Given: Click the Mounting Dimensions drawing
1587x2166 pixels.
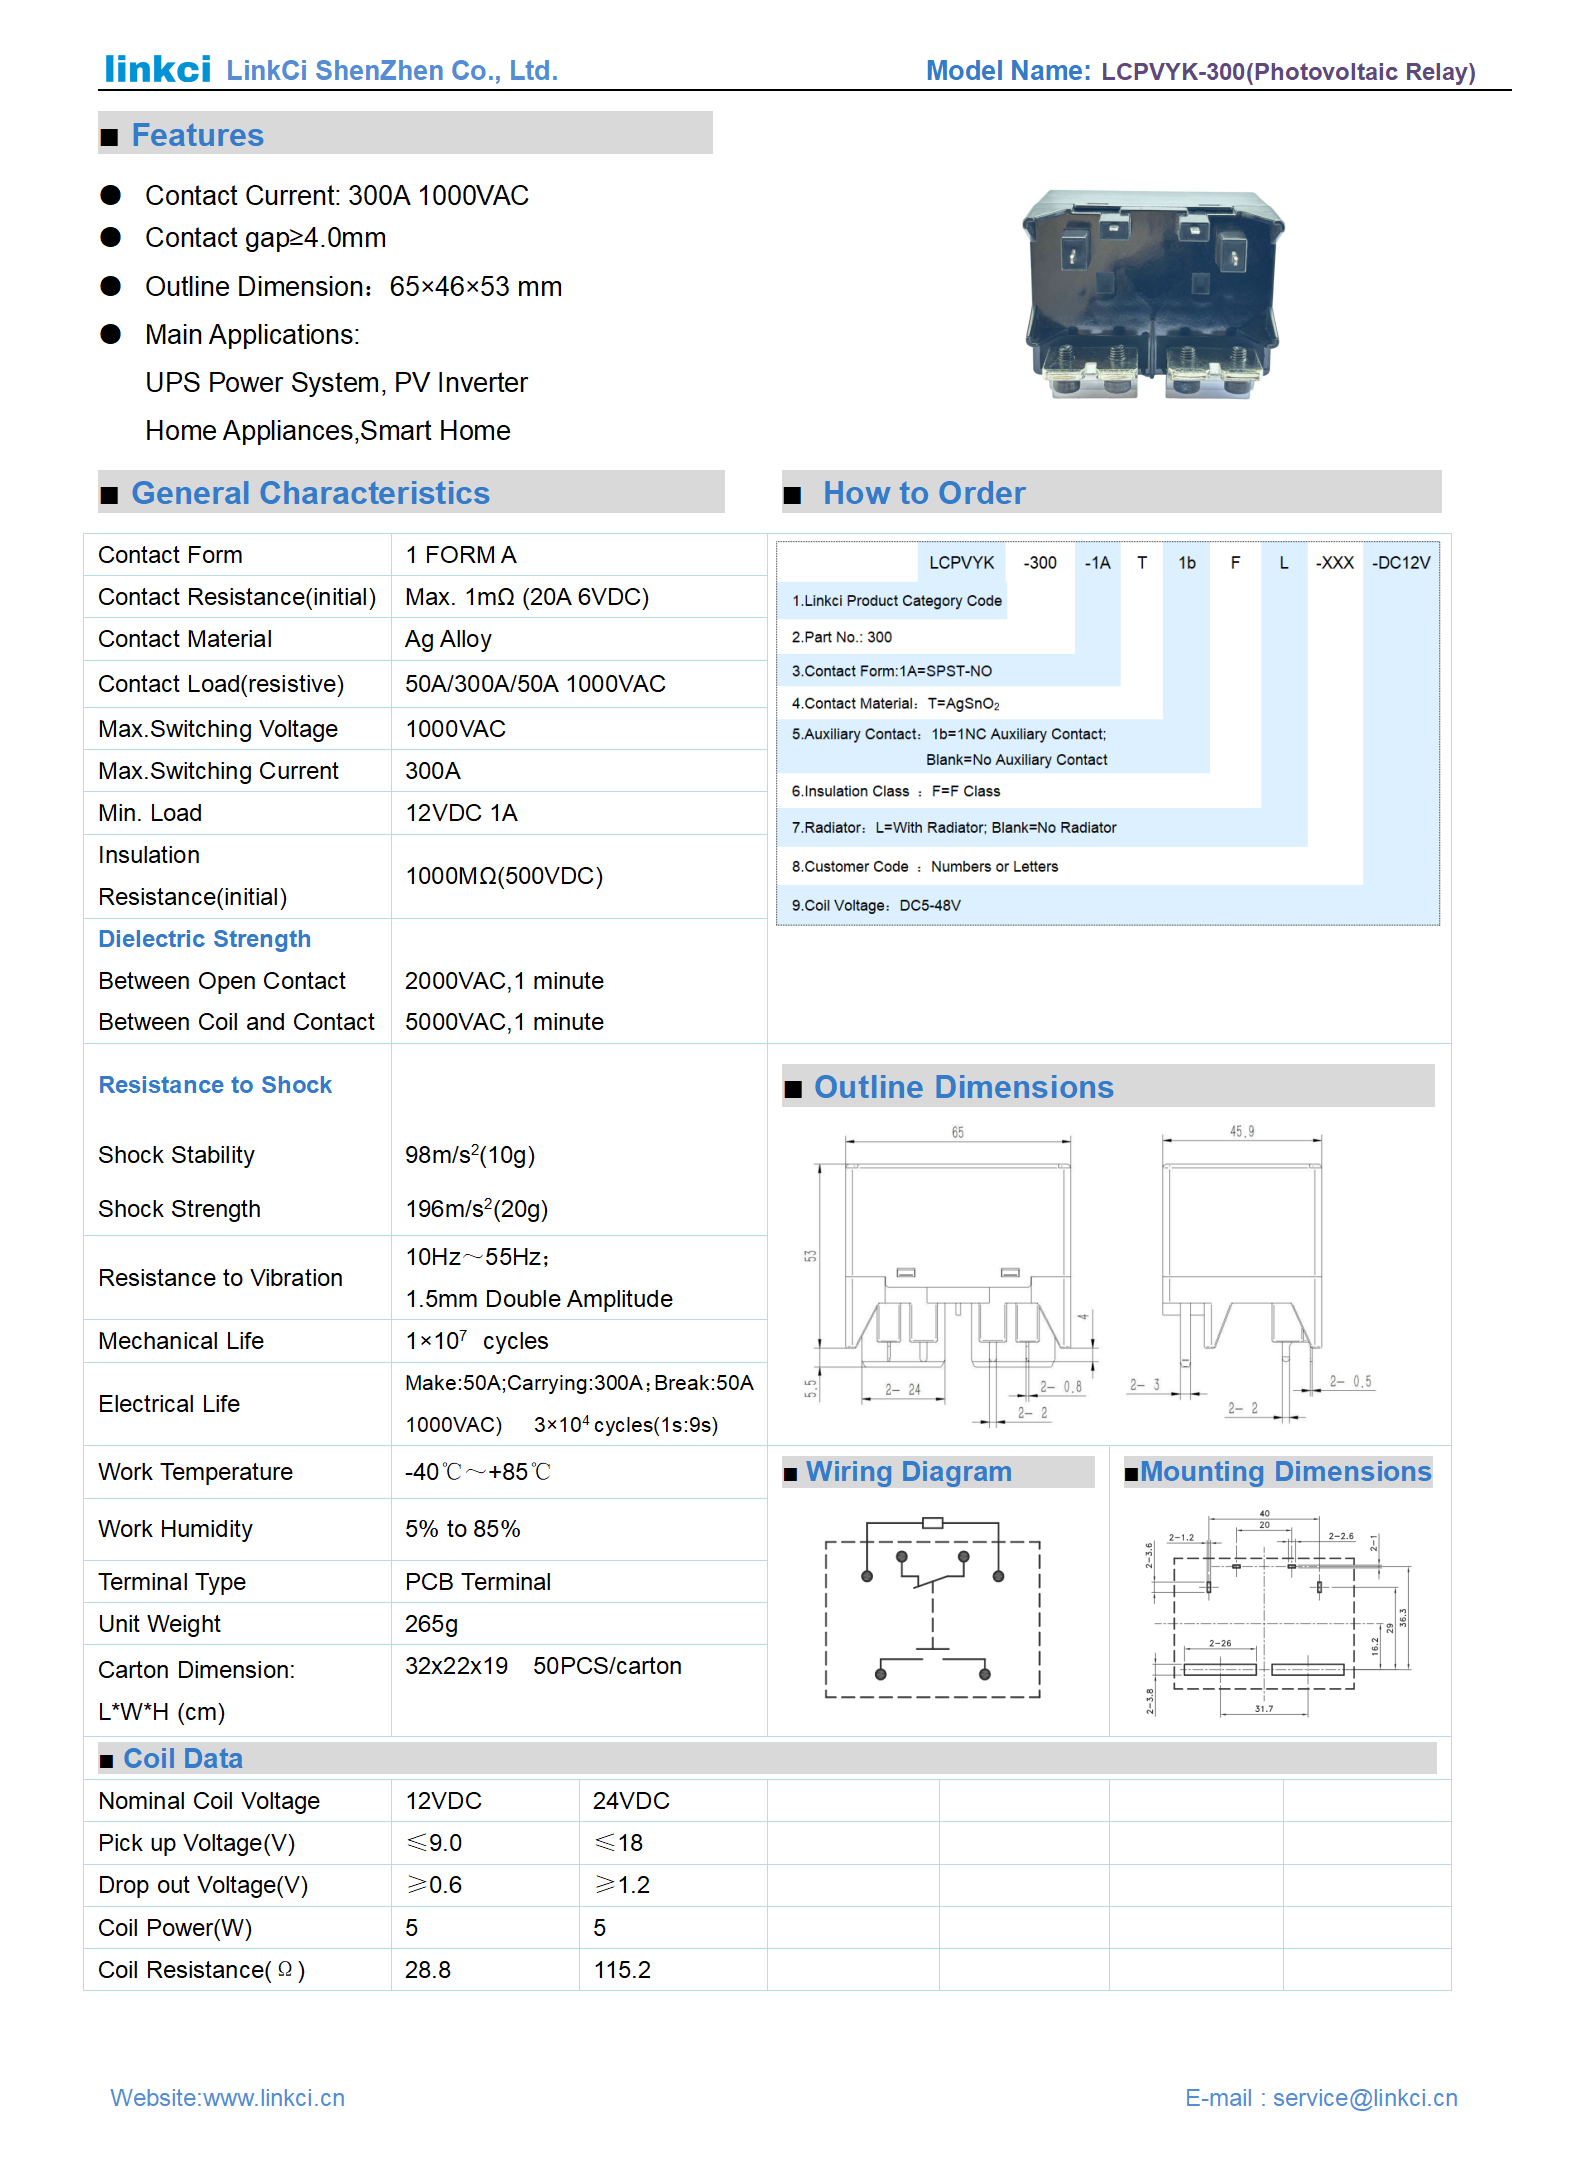Looking at the screenshot, I should 1280,1612.
